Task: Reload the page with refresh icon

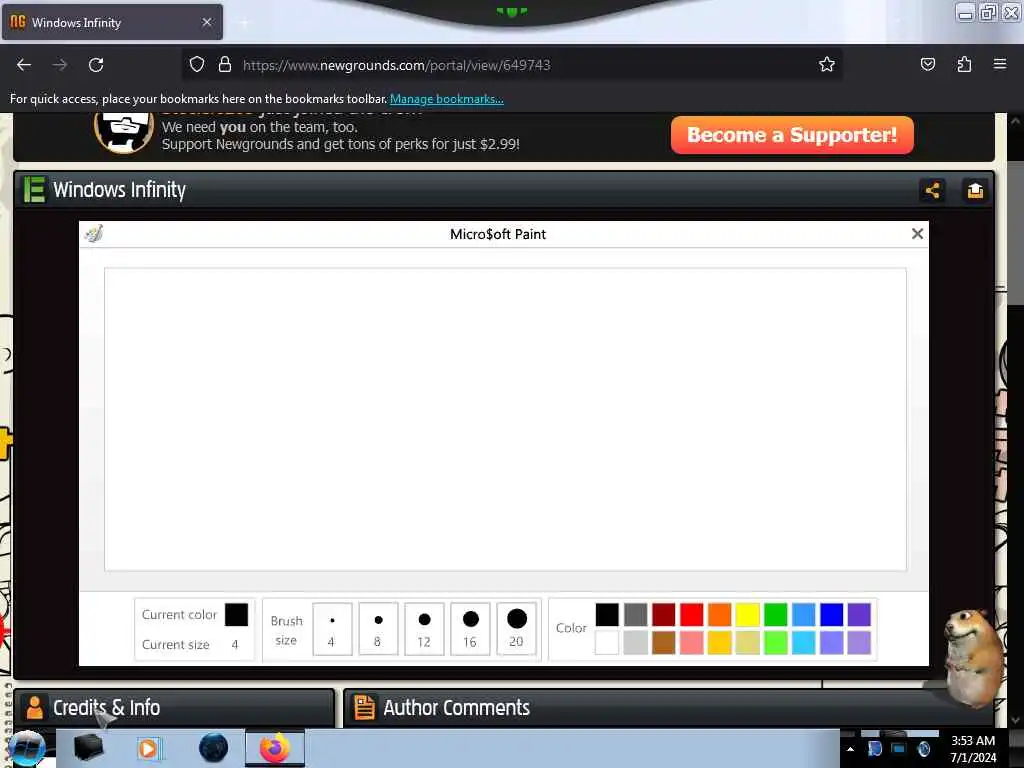Action: (x=96, y=65)
